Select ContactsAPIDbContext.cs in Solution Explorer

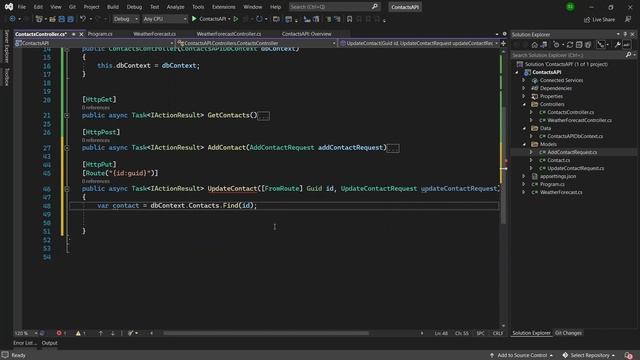574,136
